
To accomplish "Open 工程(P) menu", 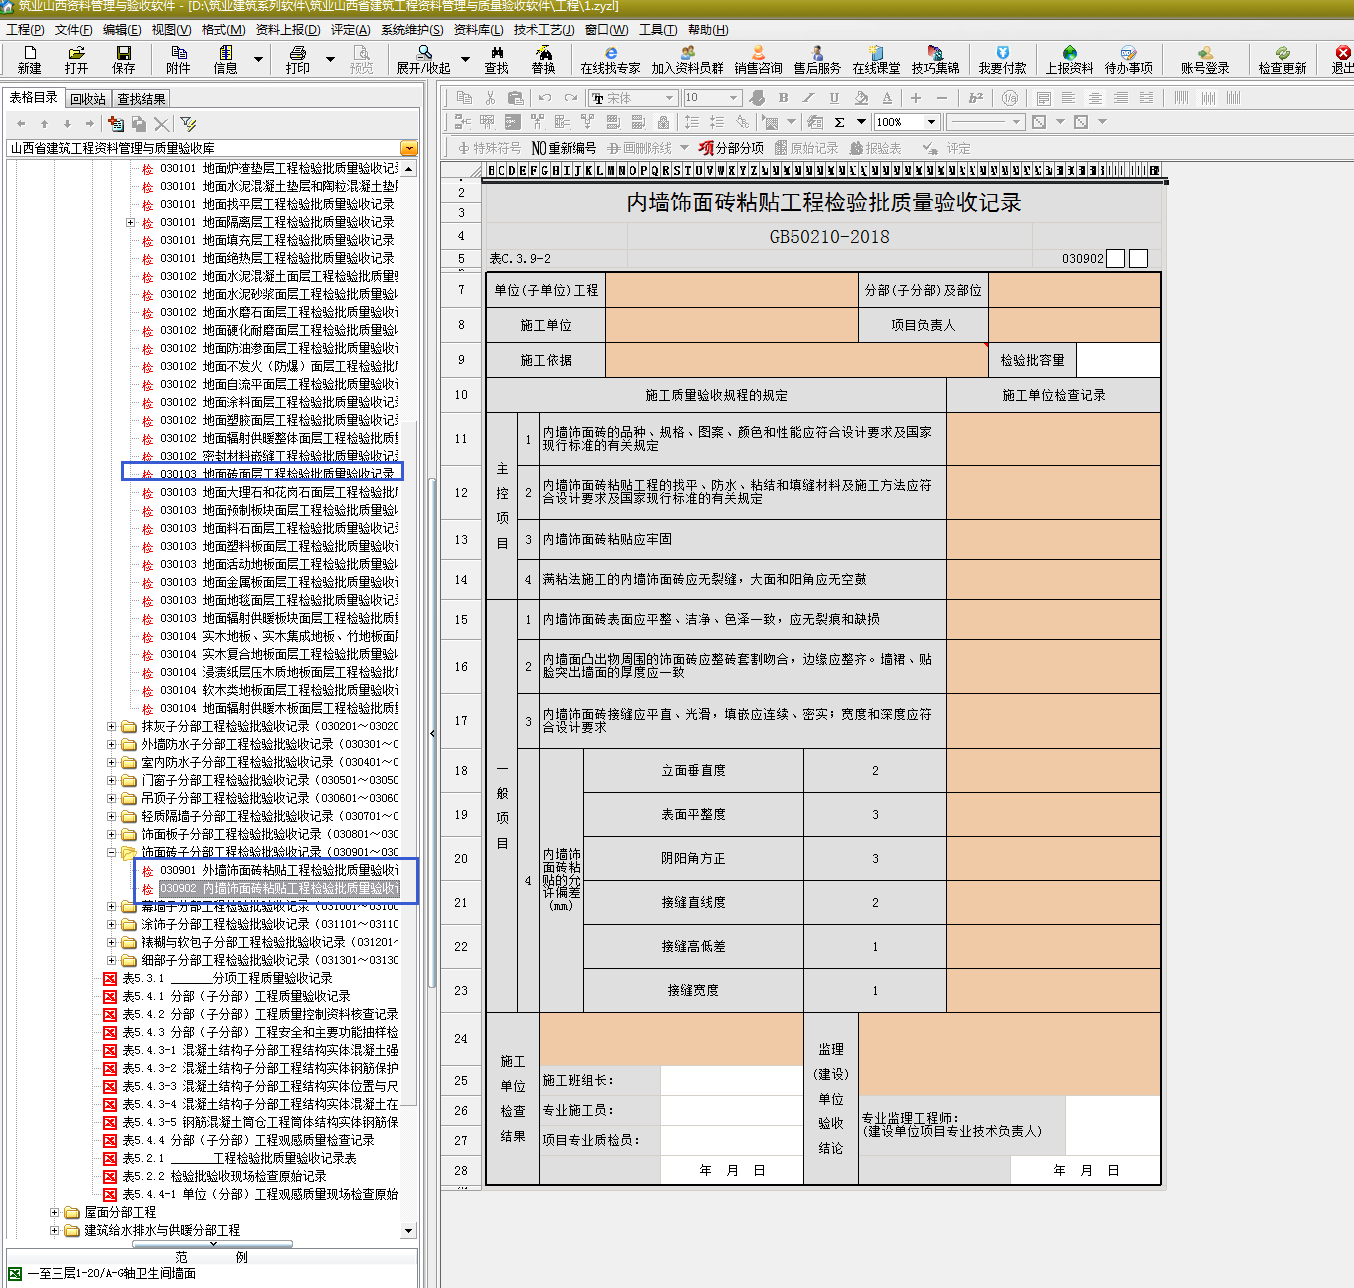I will tap(25, 30).
